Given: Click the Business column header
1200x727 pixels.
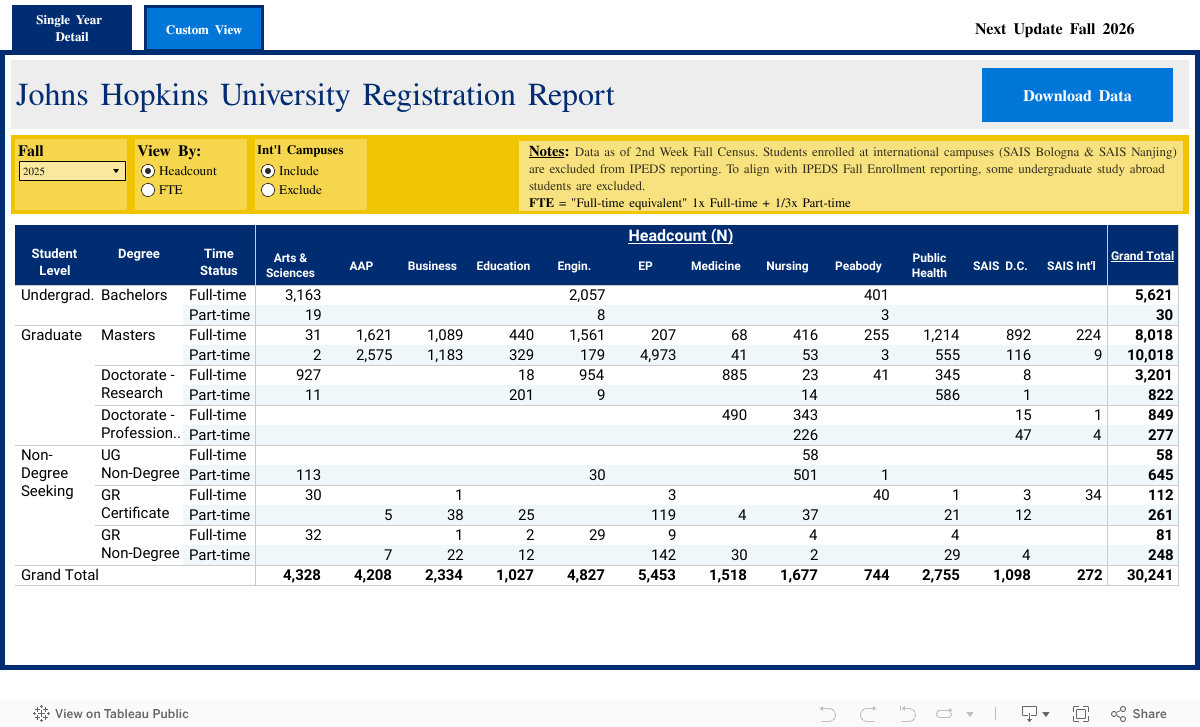Looking at the screenshot, I should tap(432, 266).
